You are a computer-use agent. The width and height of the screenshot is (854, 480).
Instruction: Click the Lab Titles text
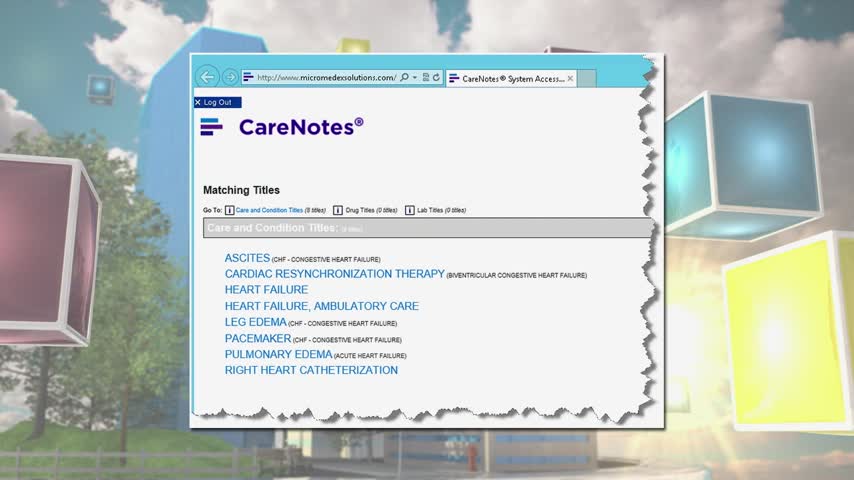pyautogui.click(x=430, y=210)
